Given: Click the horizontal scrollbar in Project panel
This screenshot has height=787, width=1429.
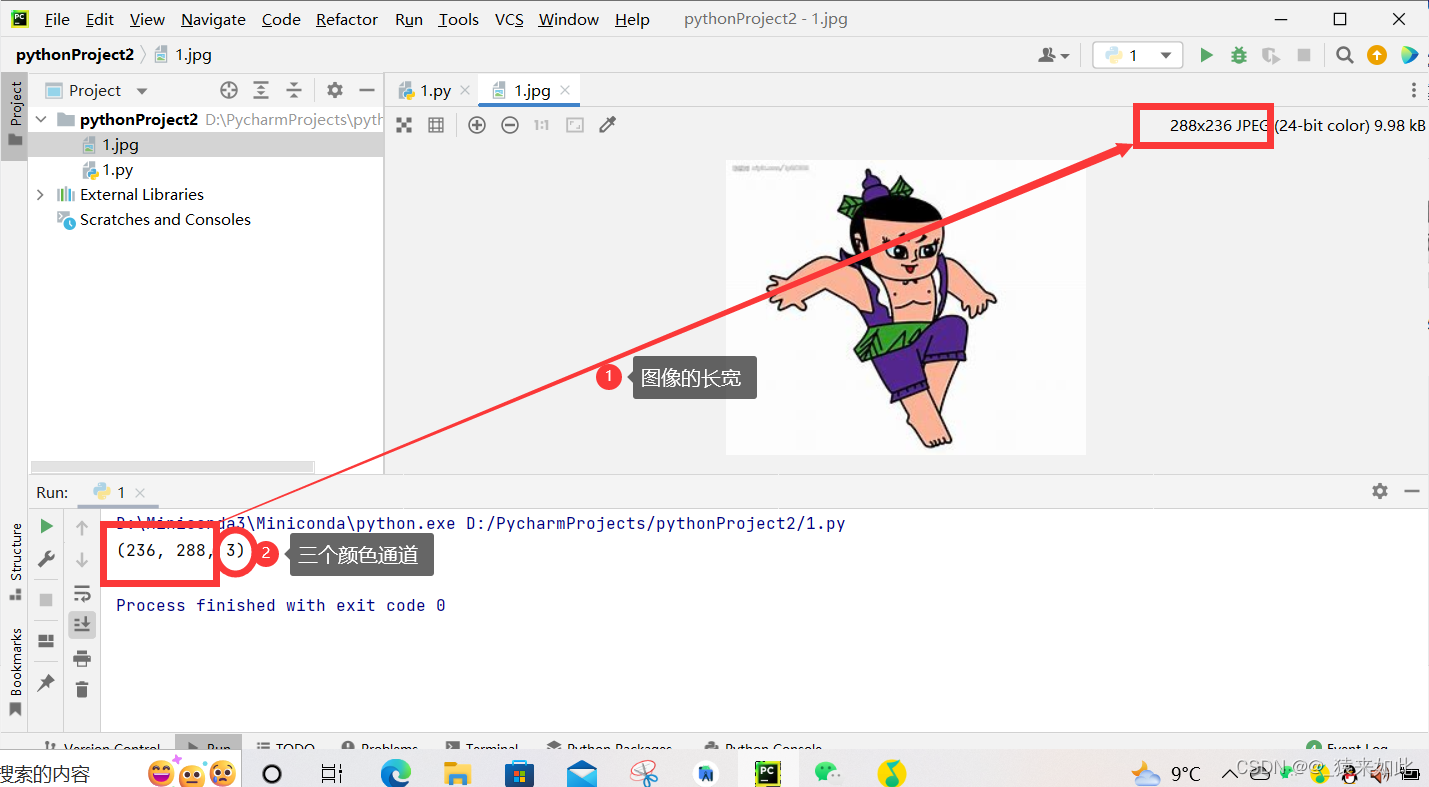Looking at the screenshot, I should [172, 467].
